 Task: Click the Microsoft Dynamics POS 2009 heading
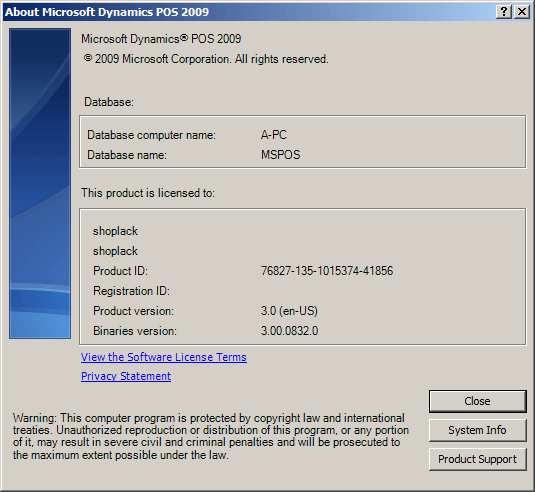pos(161,39)
